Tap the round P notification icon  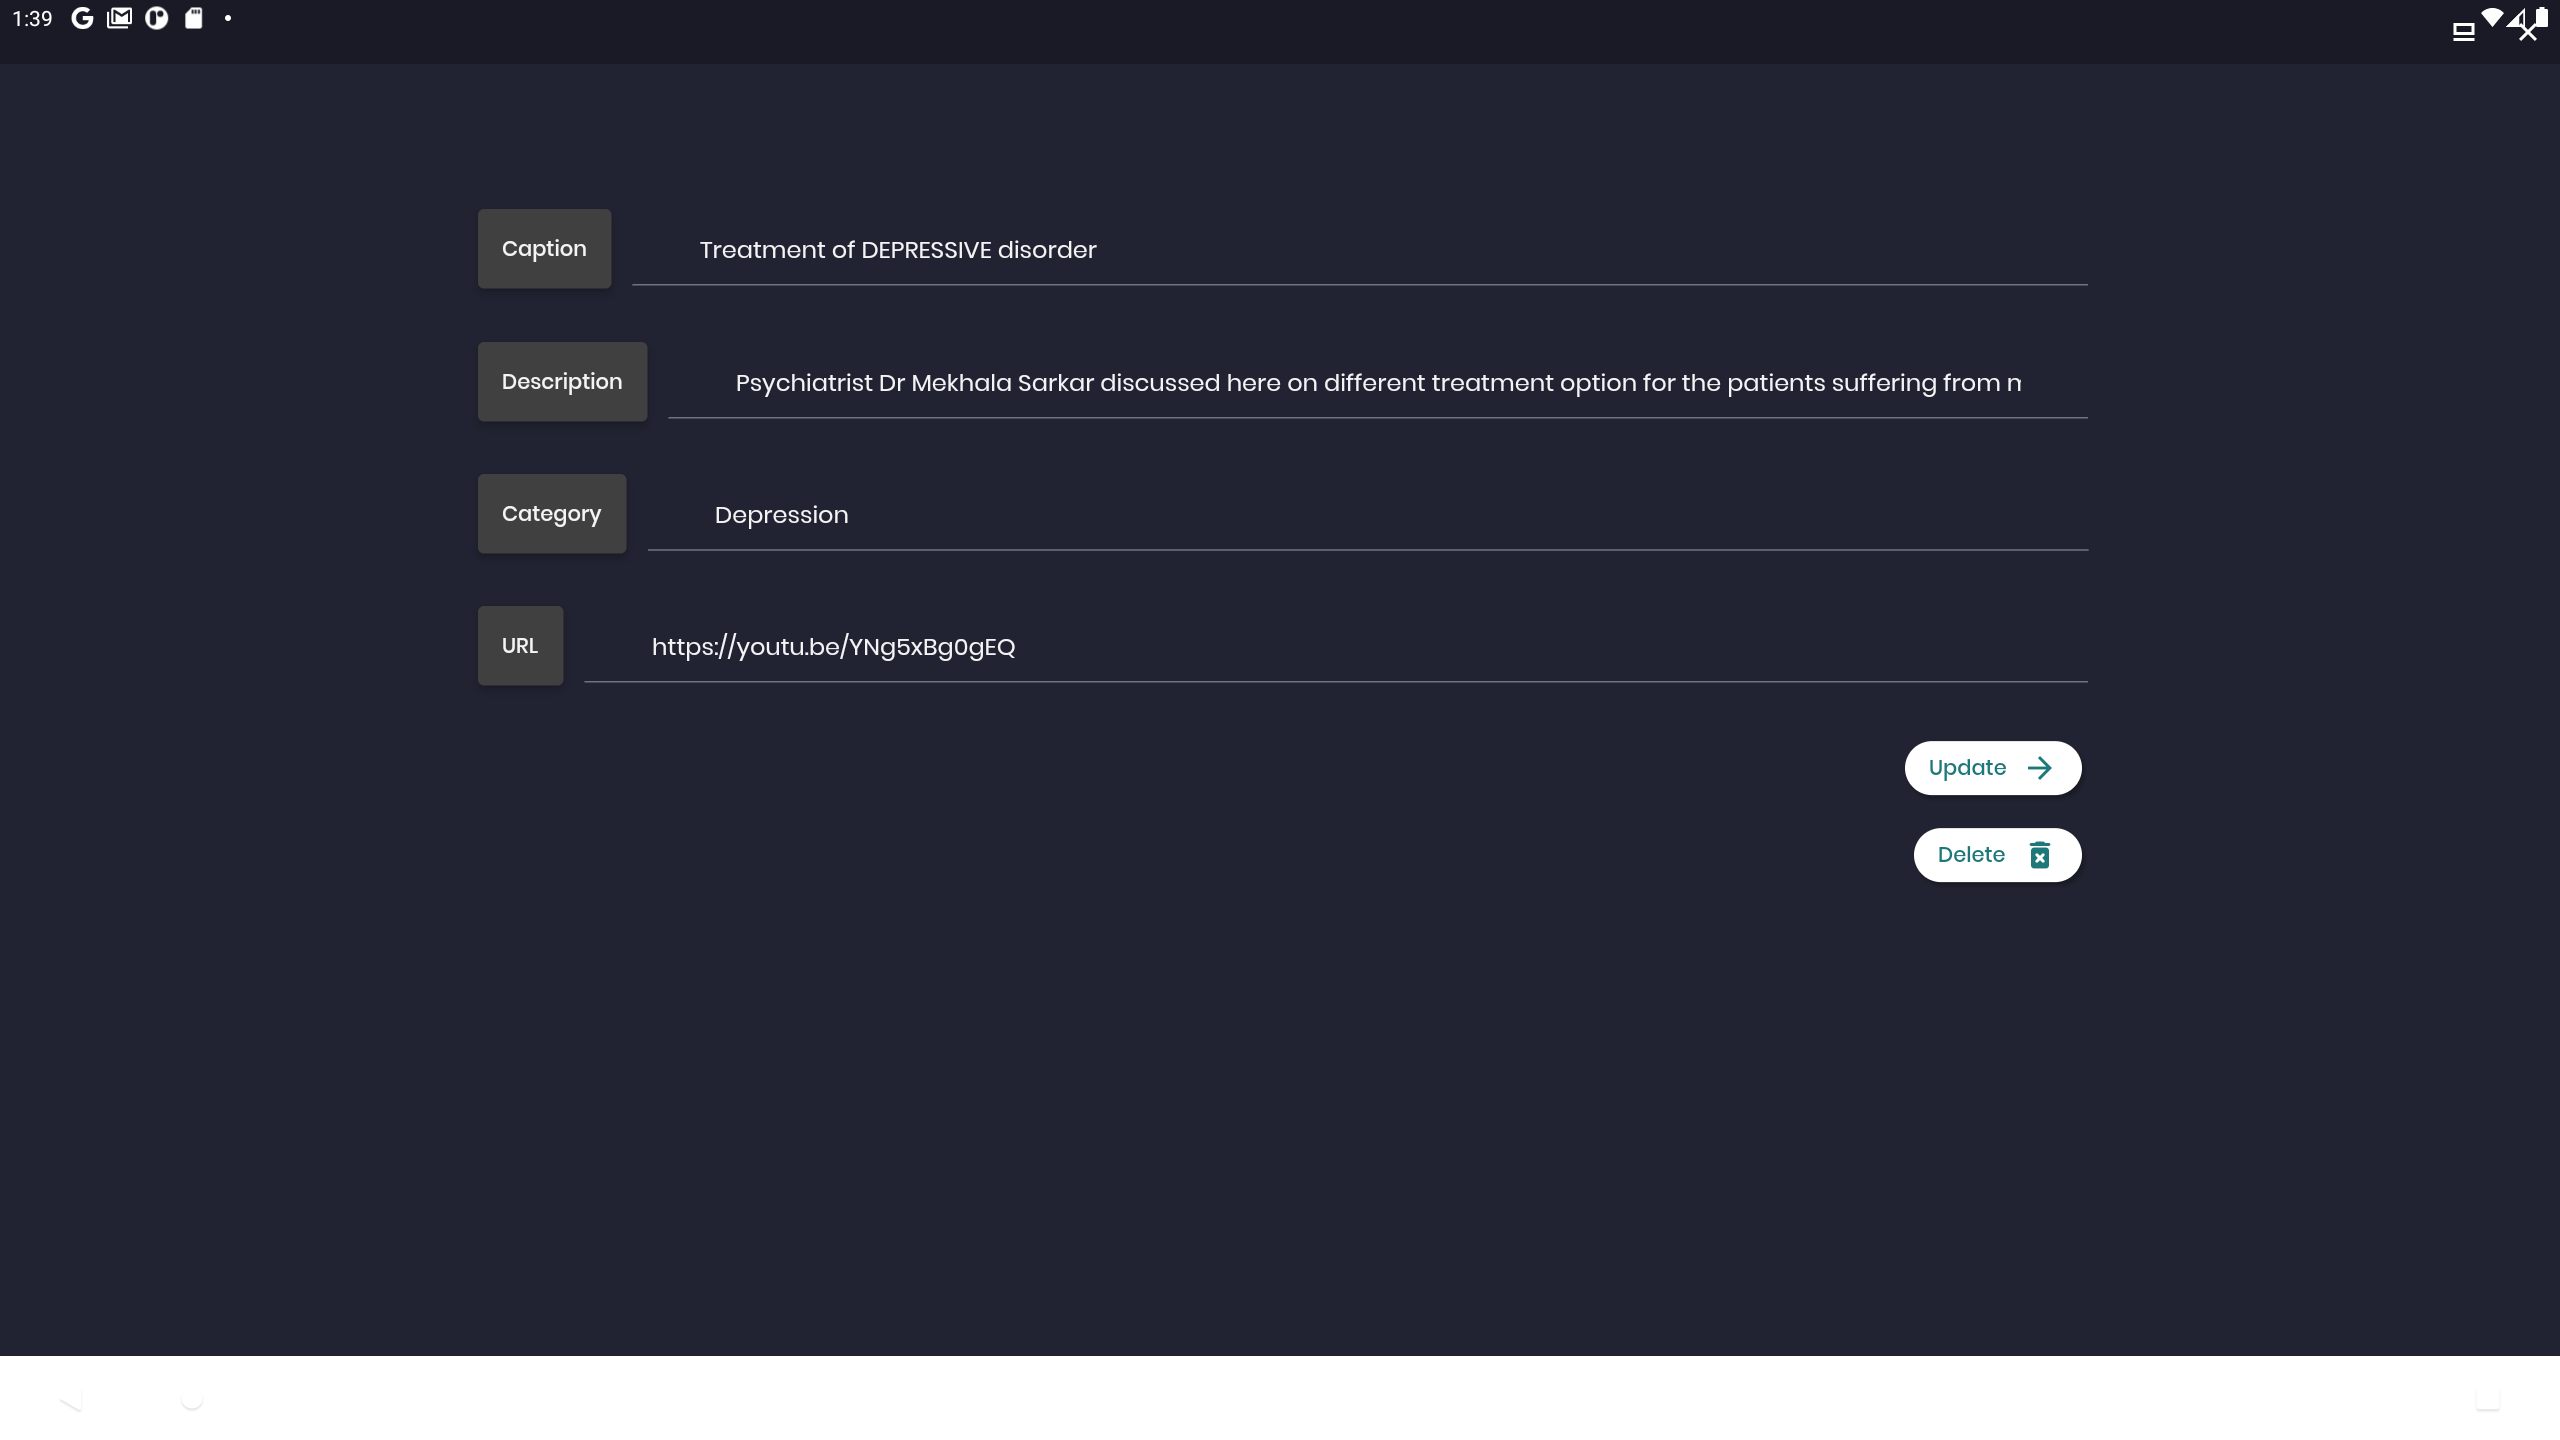coord(157,18)
